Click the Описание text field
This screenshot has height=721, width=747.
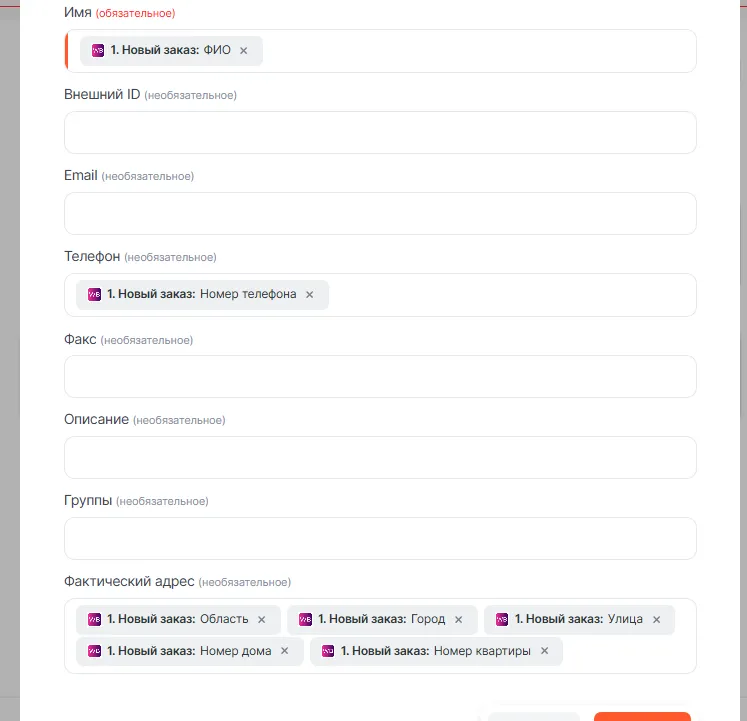click(x=380, y=457)
